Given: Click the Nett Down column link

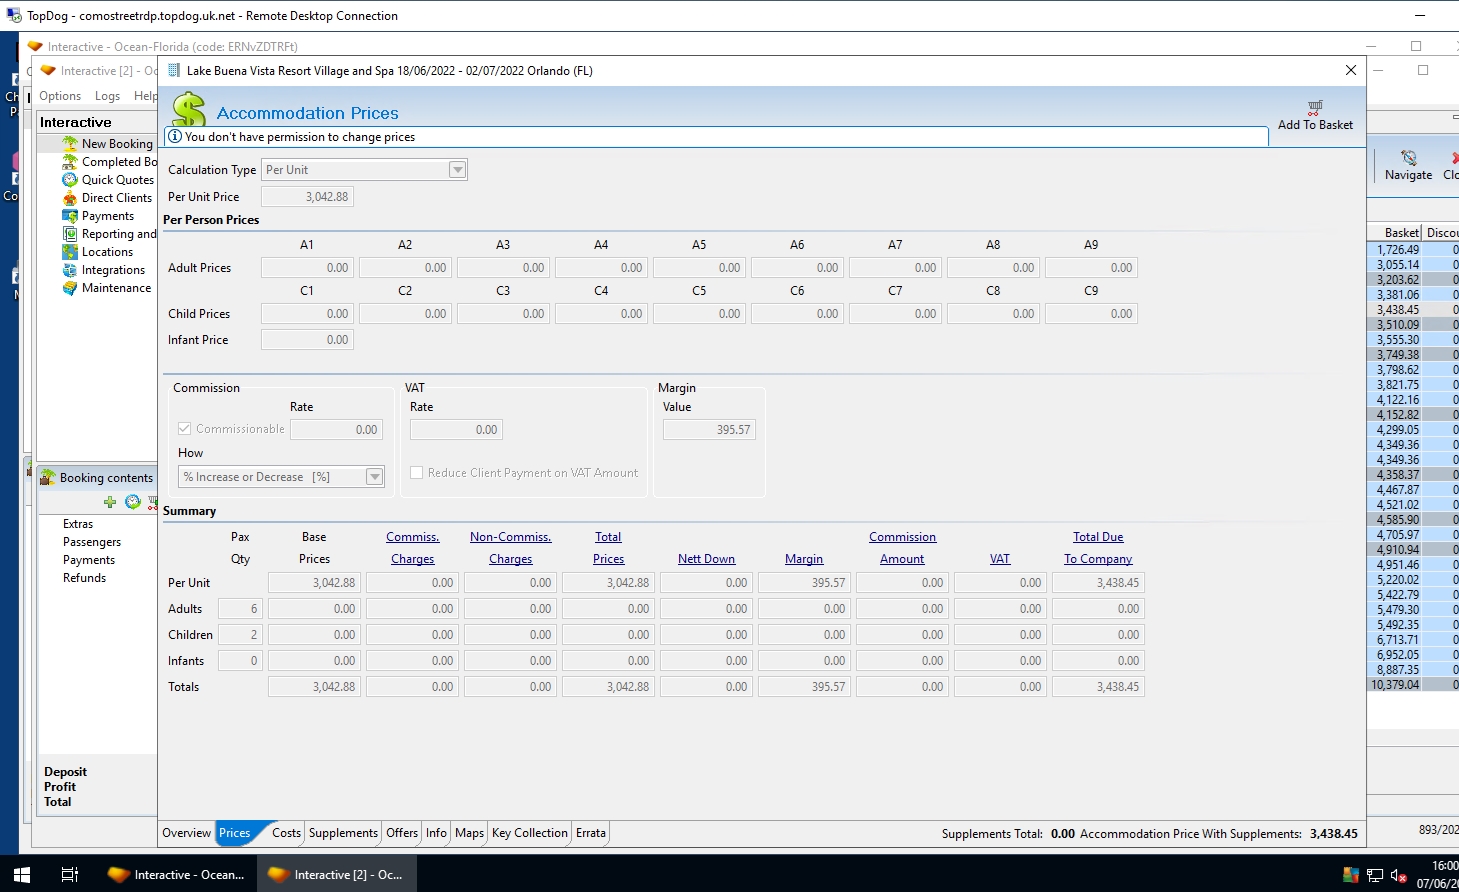Looking at the screenshot, I should pyautogui.click(x=706, y=559).
